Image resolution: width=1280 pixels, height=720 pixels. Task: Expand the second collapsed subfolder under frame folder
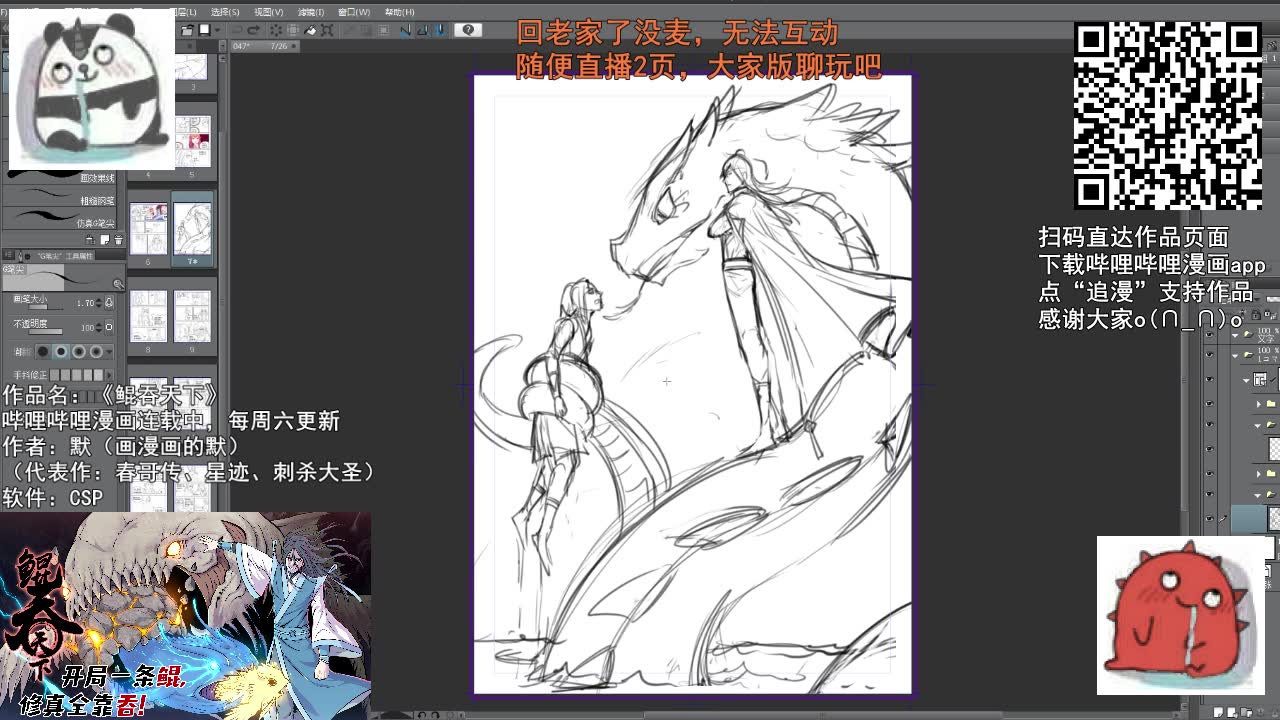tap(1259, 474)
